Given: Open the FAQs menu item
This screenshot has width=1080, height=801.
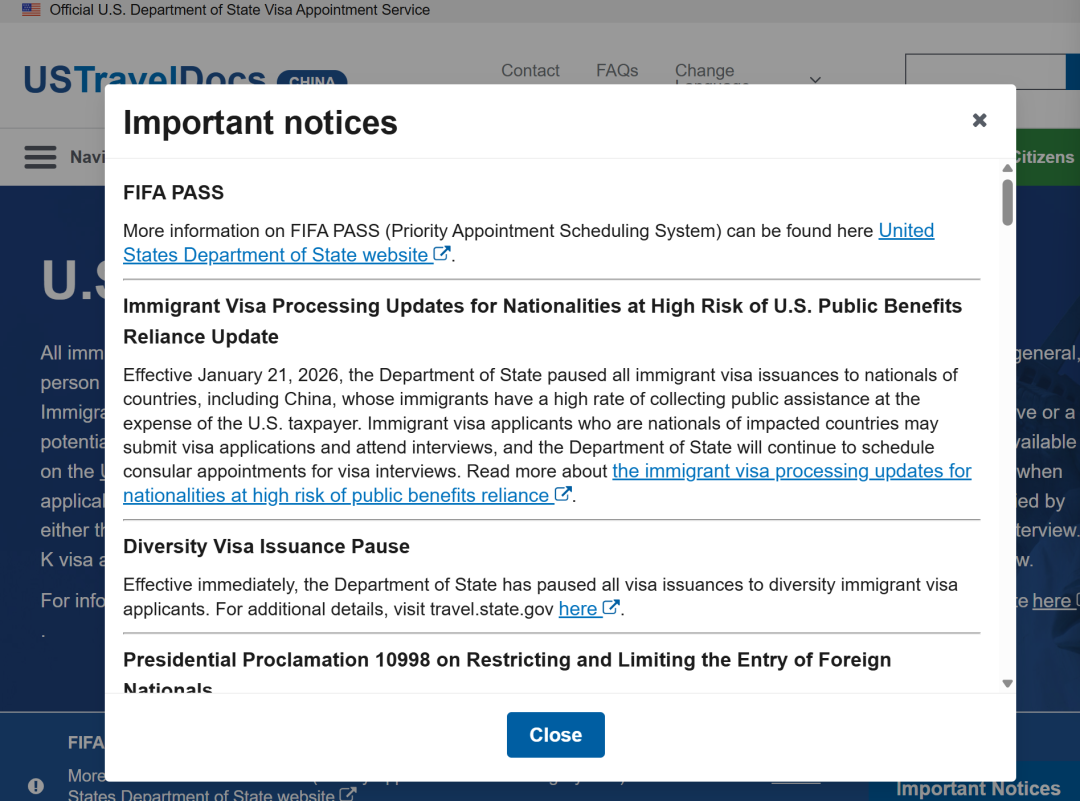Looking at the screenshot, I should (617, 71).
